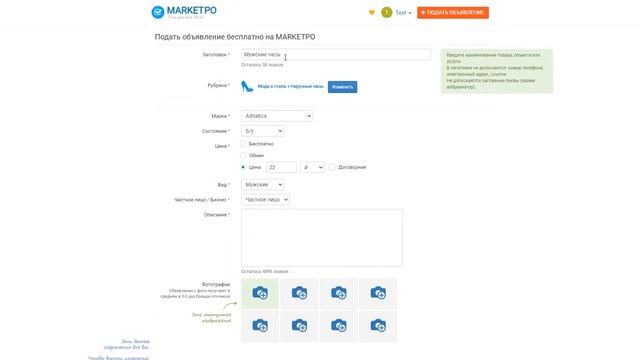Add a photo in the second top-row slot

[299, 293]
